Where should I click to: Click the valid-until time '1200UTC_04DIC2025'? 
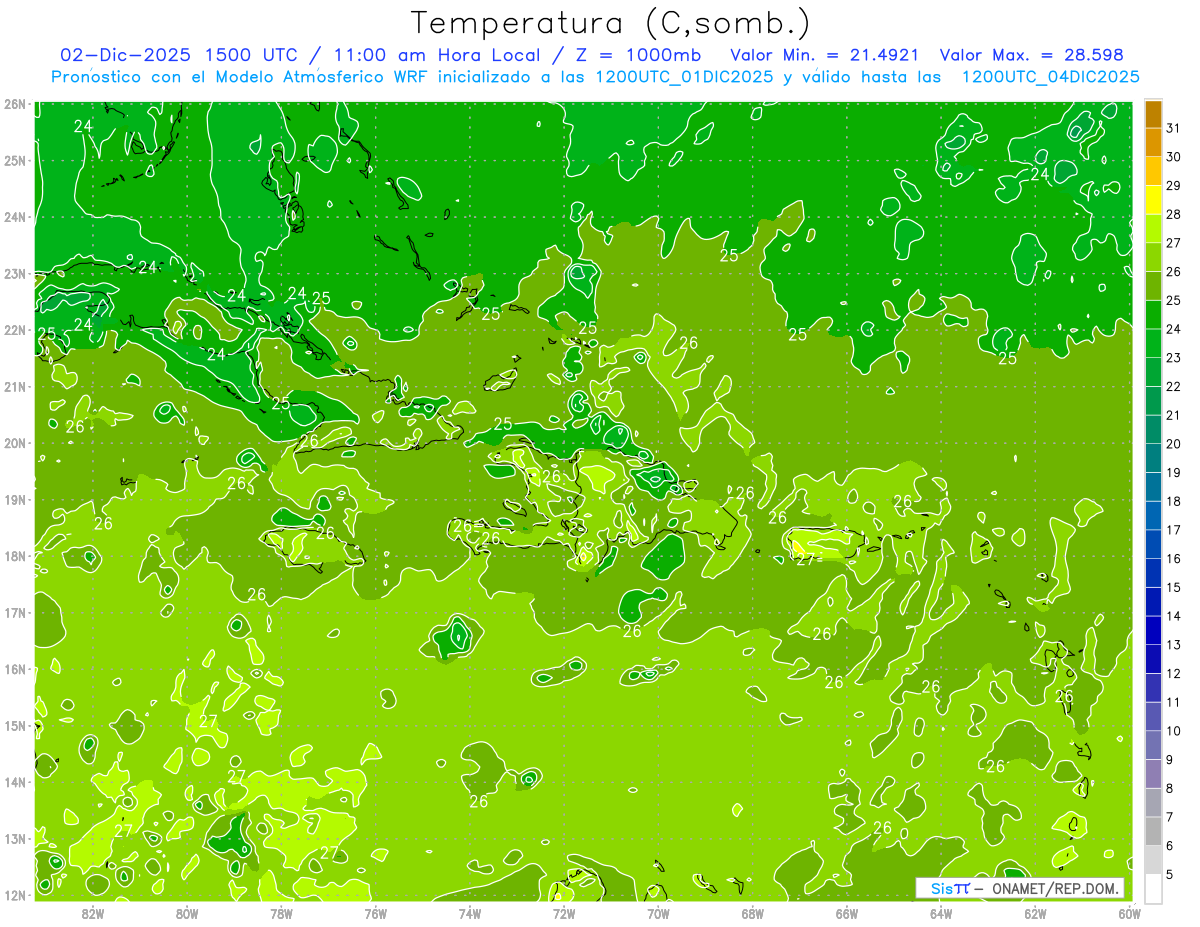(1050, 77)
